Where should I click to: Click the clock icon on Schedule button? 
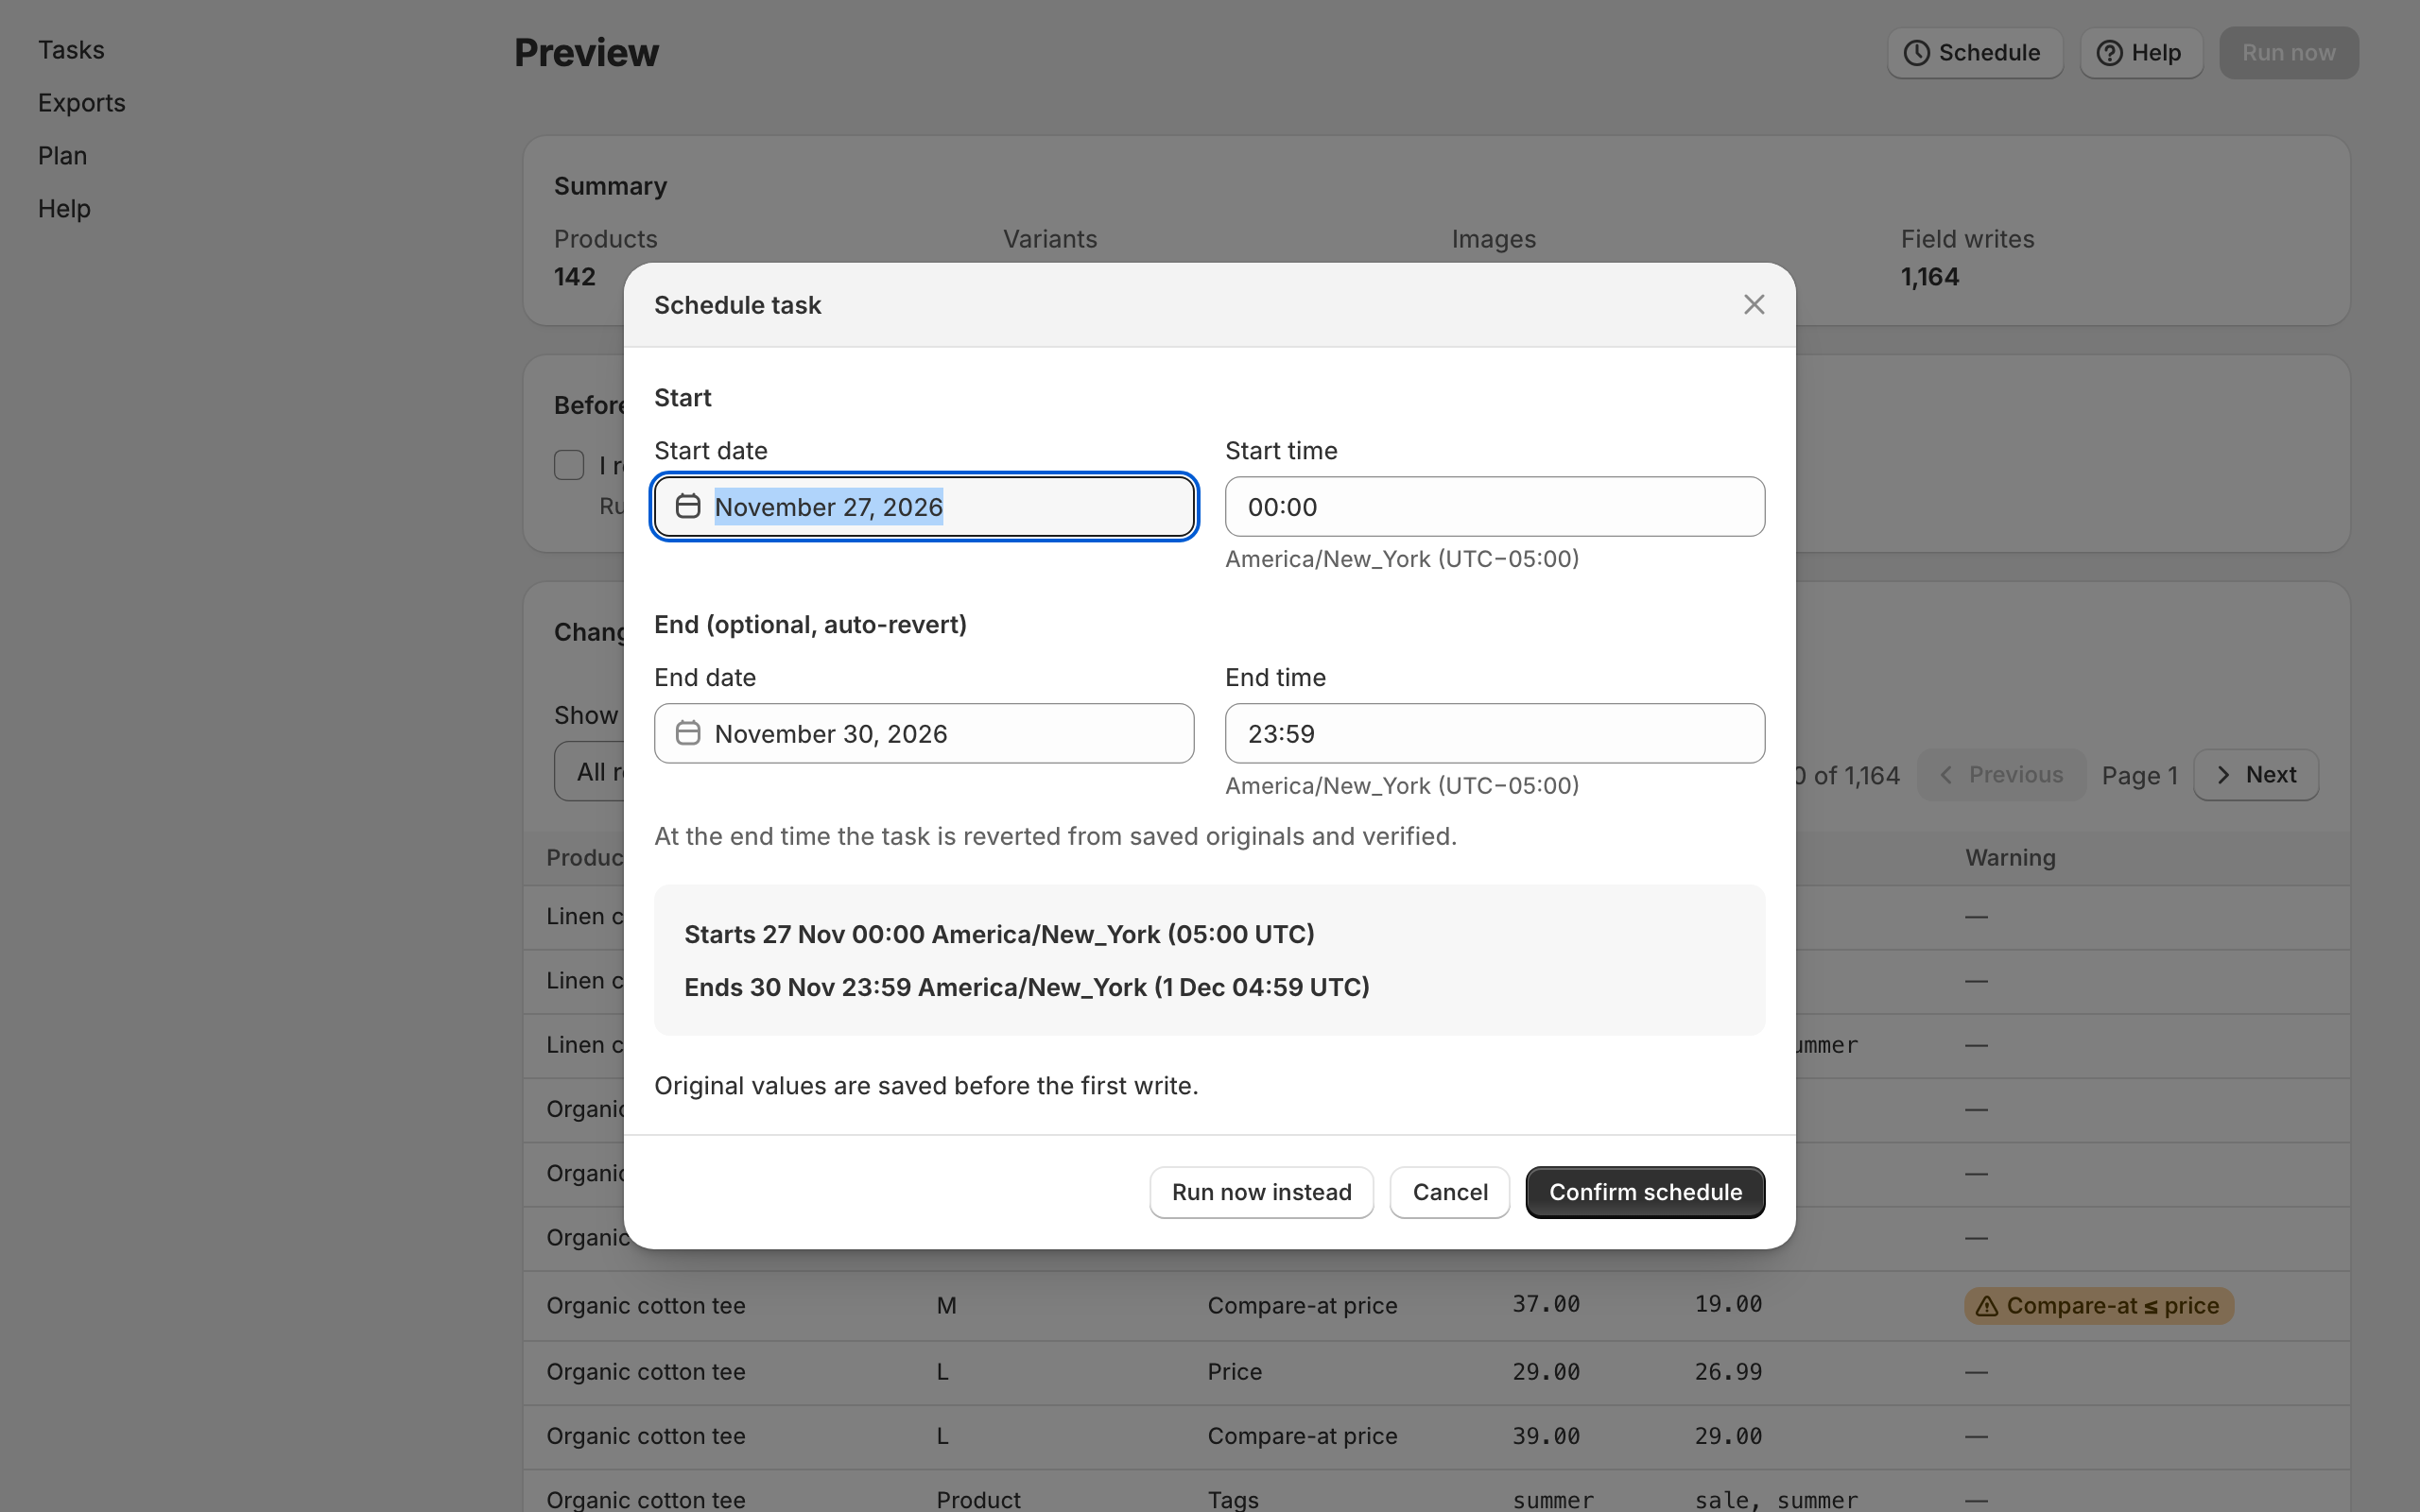pyautogui.click(x=1916, y=53)
